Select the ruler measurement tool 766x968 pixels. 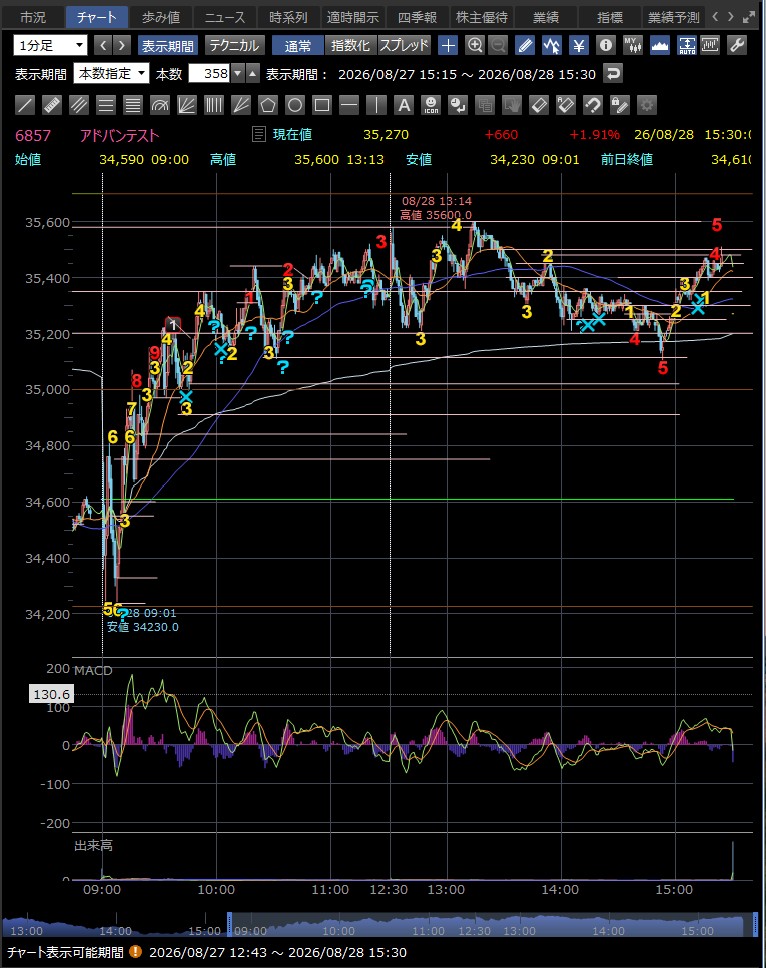pyautogui.click(x=52, y=105)
